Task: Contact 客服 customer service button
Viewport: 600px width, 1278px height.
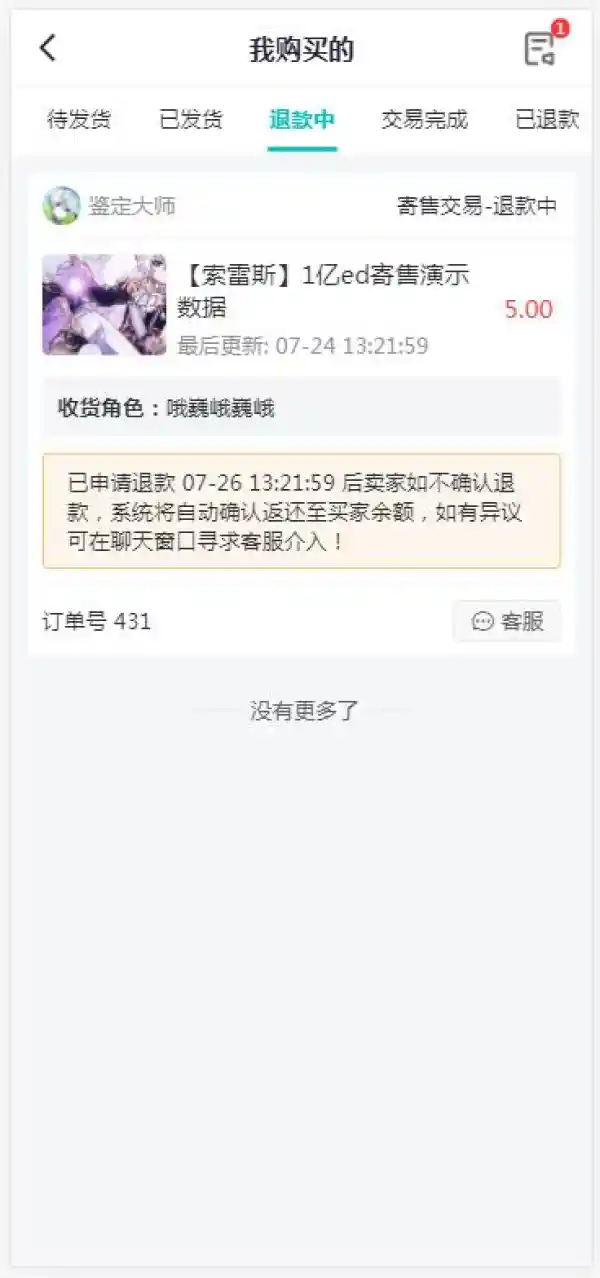Action: [507, 621]
